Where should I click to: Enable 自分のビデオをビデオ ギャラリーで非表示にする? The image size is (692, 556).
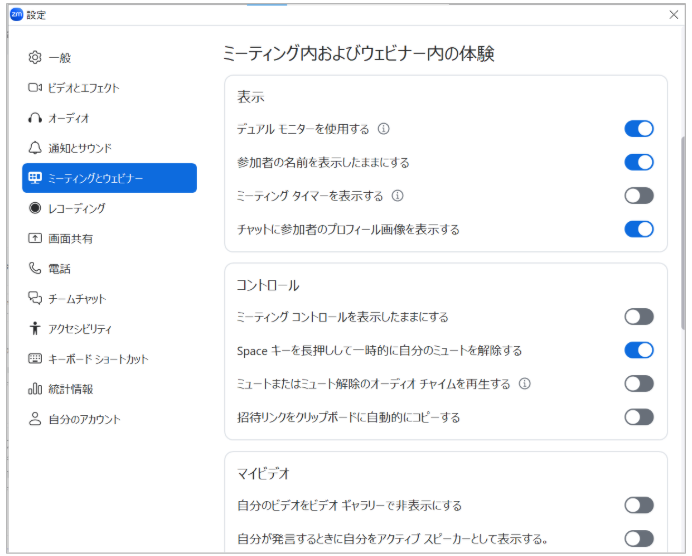point(639,505)
